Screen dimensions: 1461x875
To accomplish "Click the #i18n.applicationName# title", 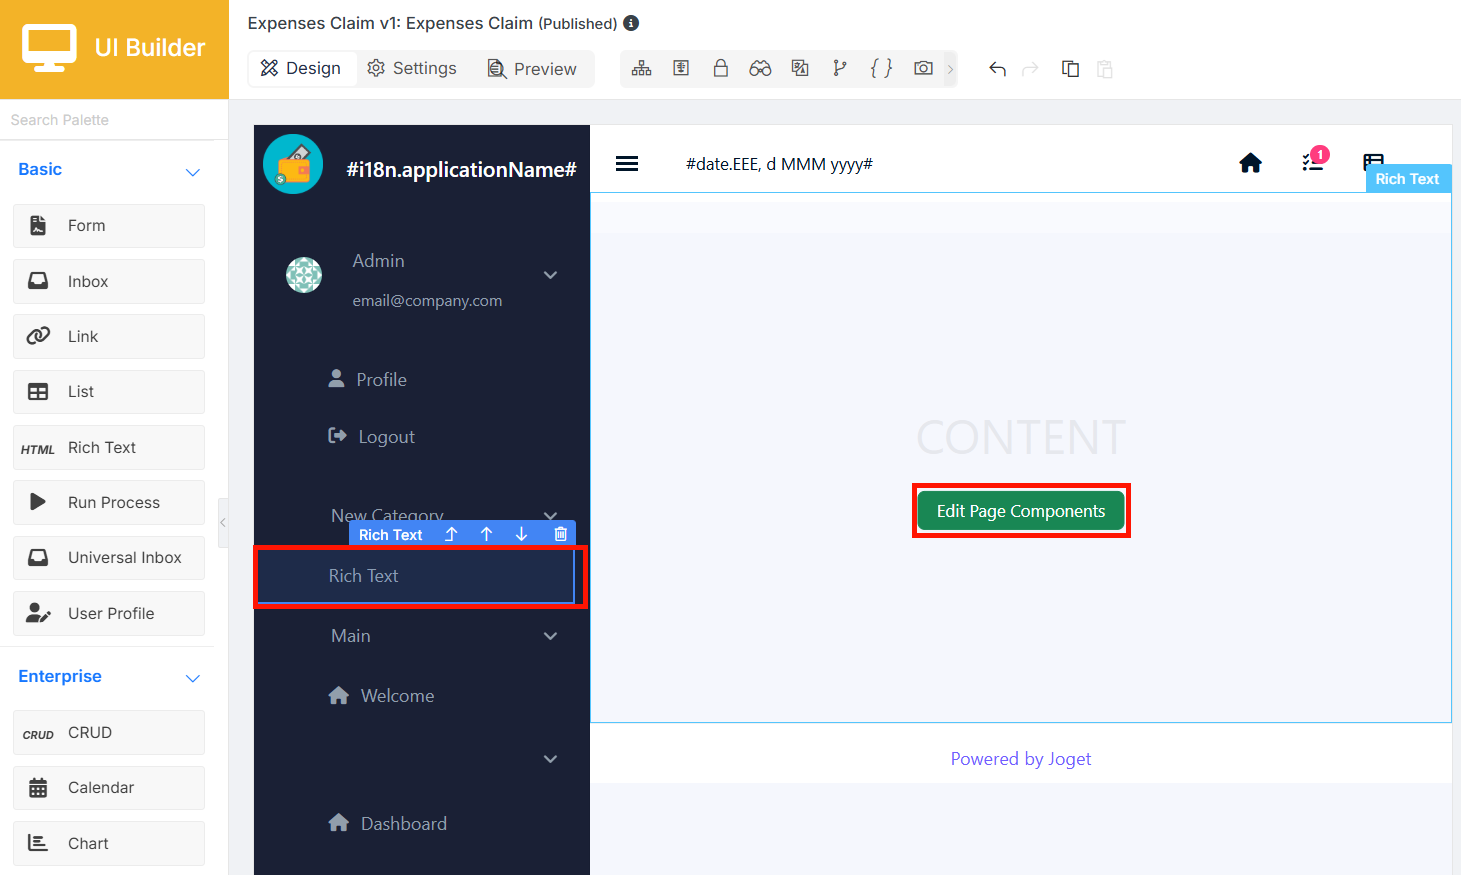I will pos(461,170).
